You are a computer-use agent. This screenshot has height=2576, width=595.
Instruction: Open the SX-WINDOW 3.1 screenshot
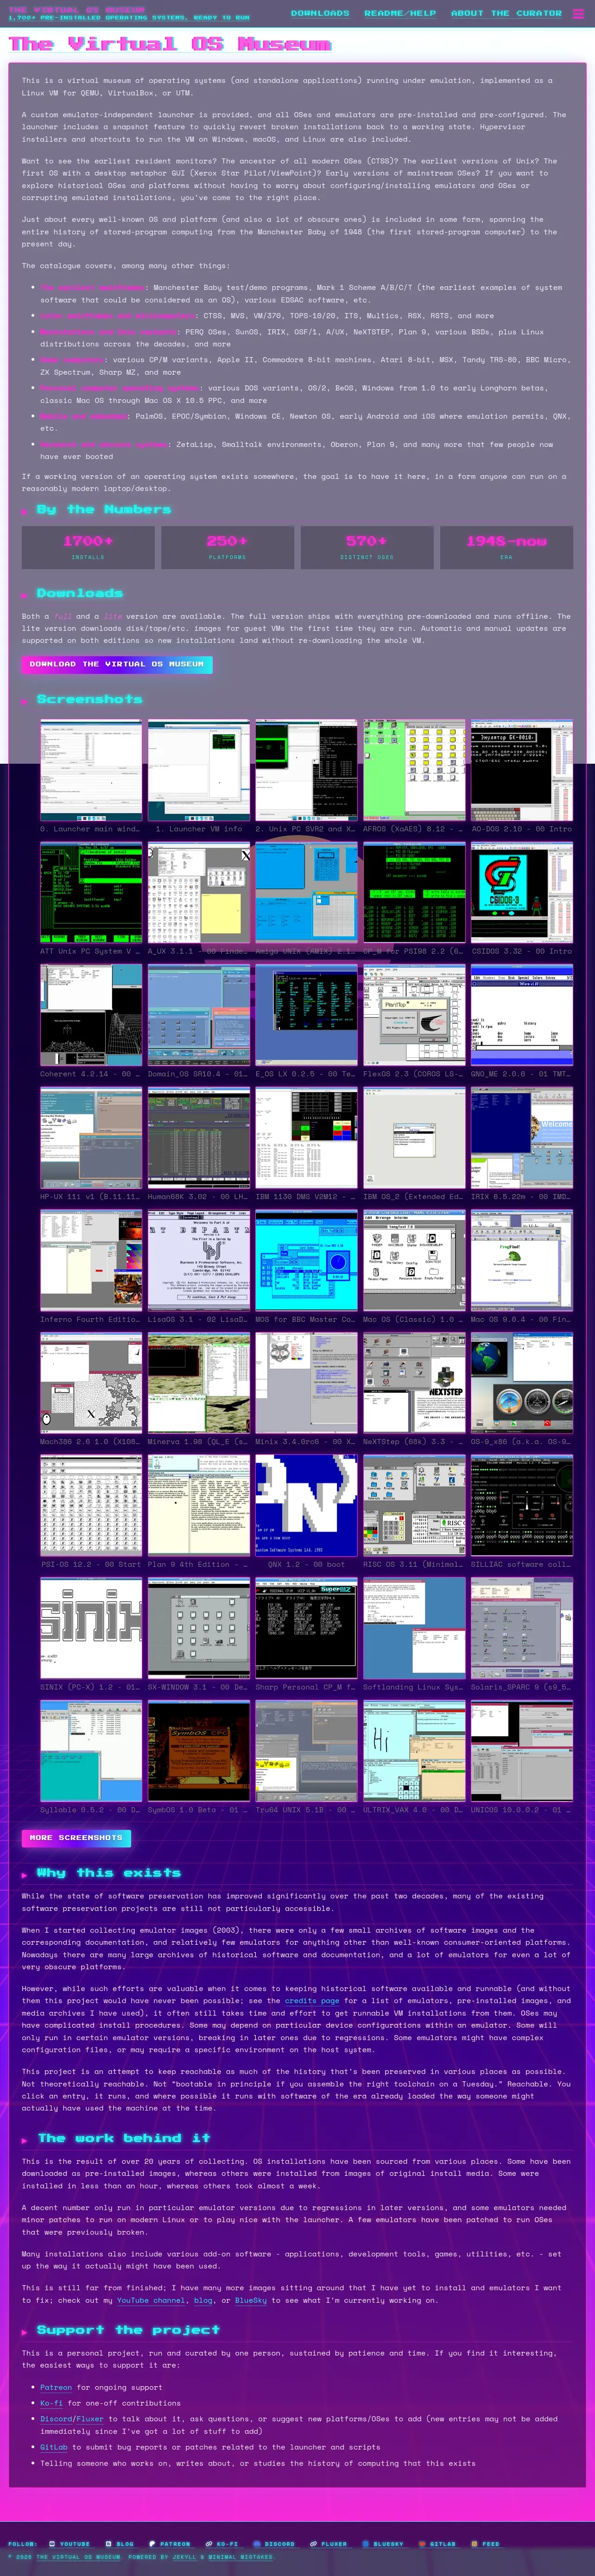pyautogui.click(x=199, y=1629)
